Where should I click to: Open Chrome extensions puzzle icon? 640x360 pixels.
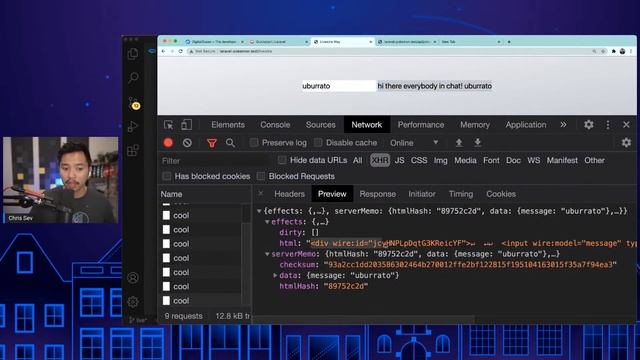coord(613,51)
